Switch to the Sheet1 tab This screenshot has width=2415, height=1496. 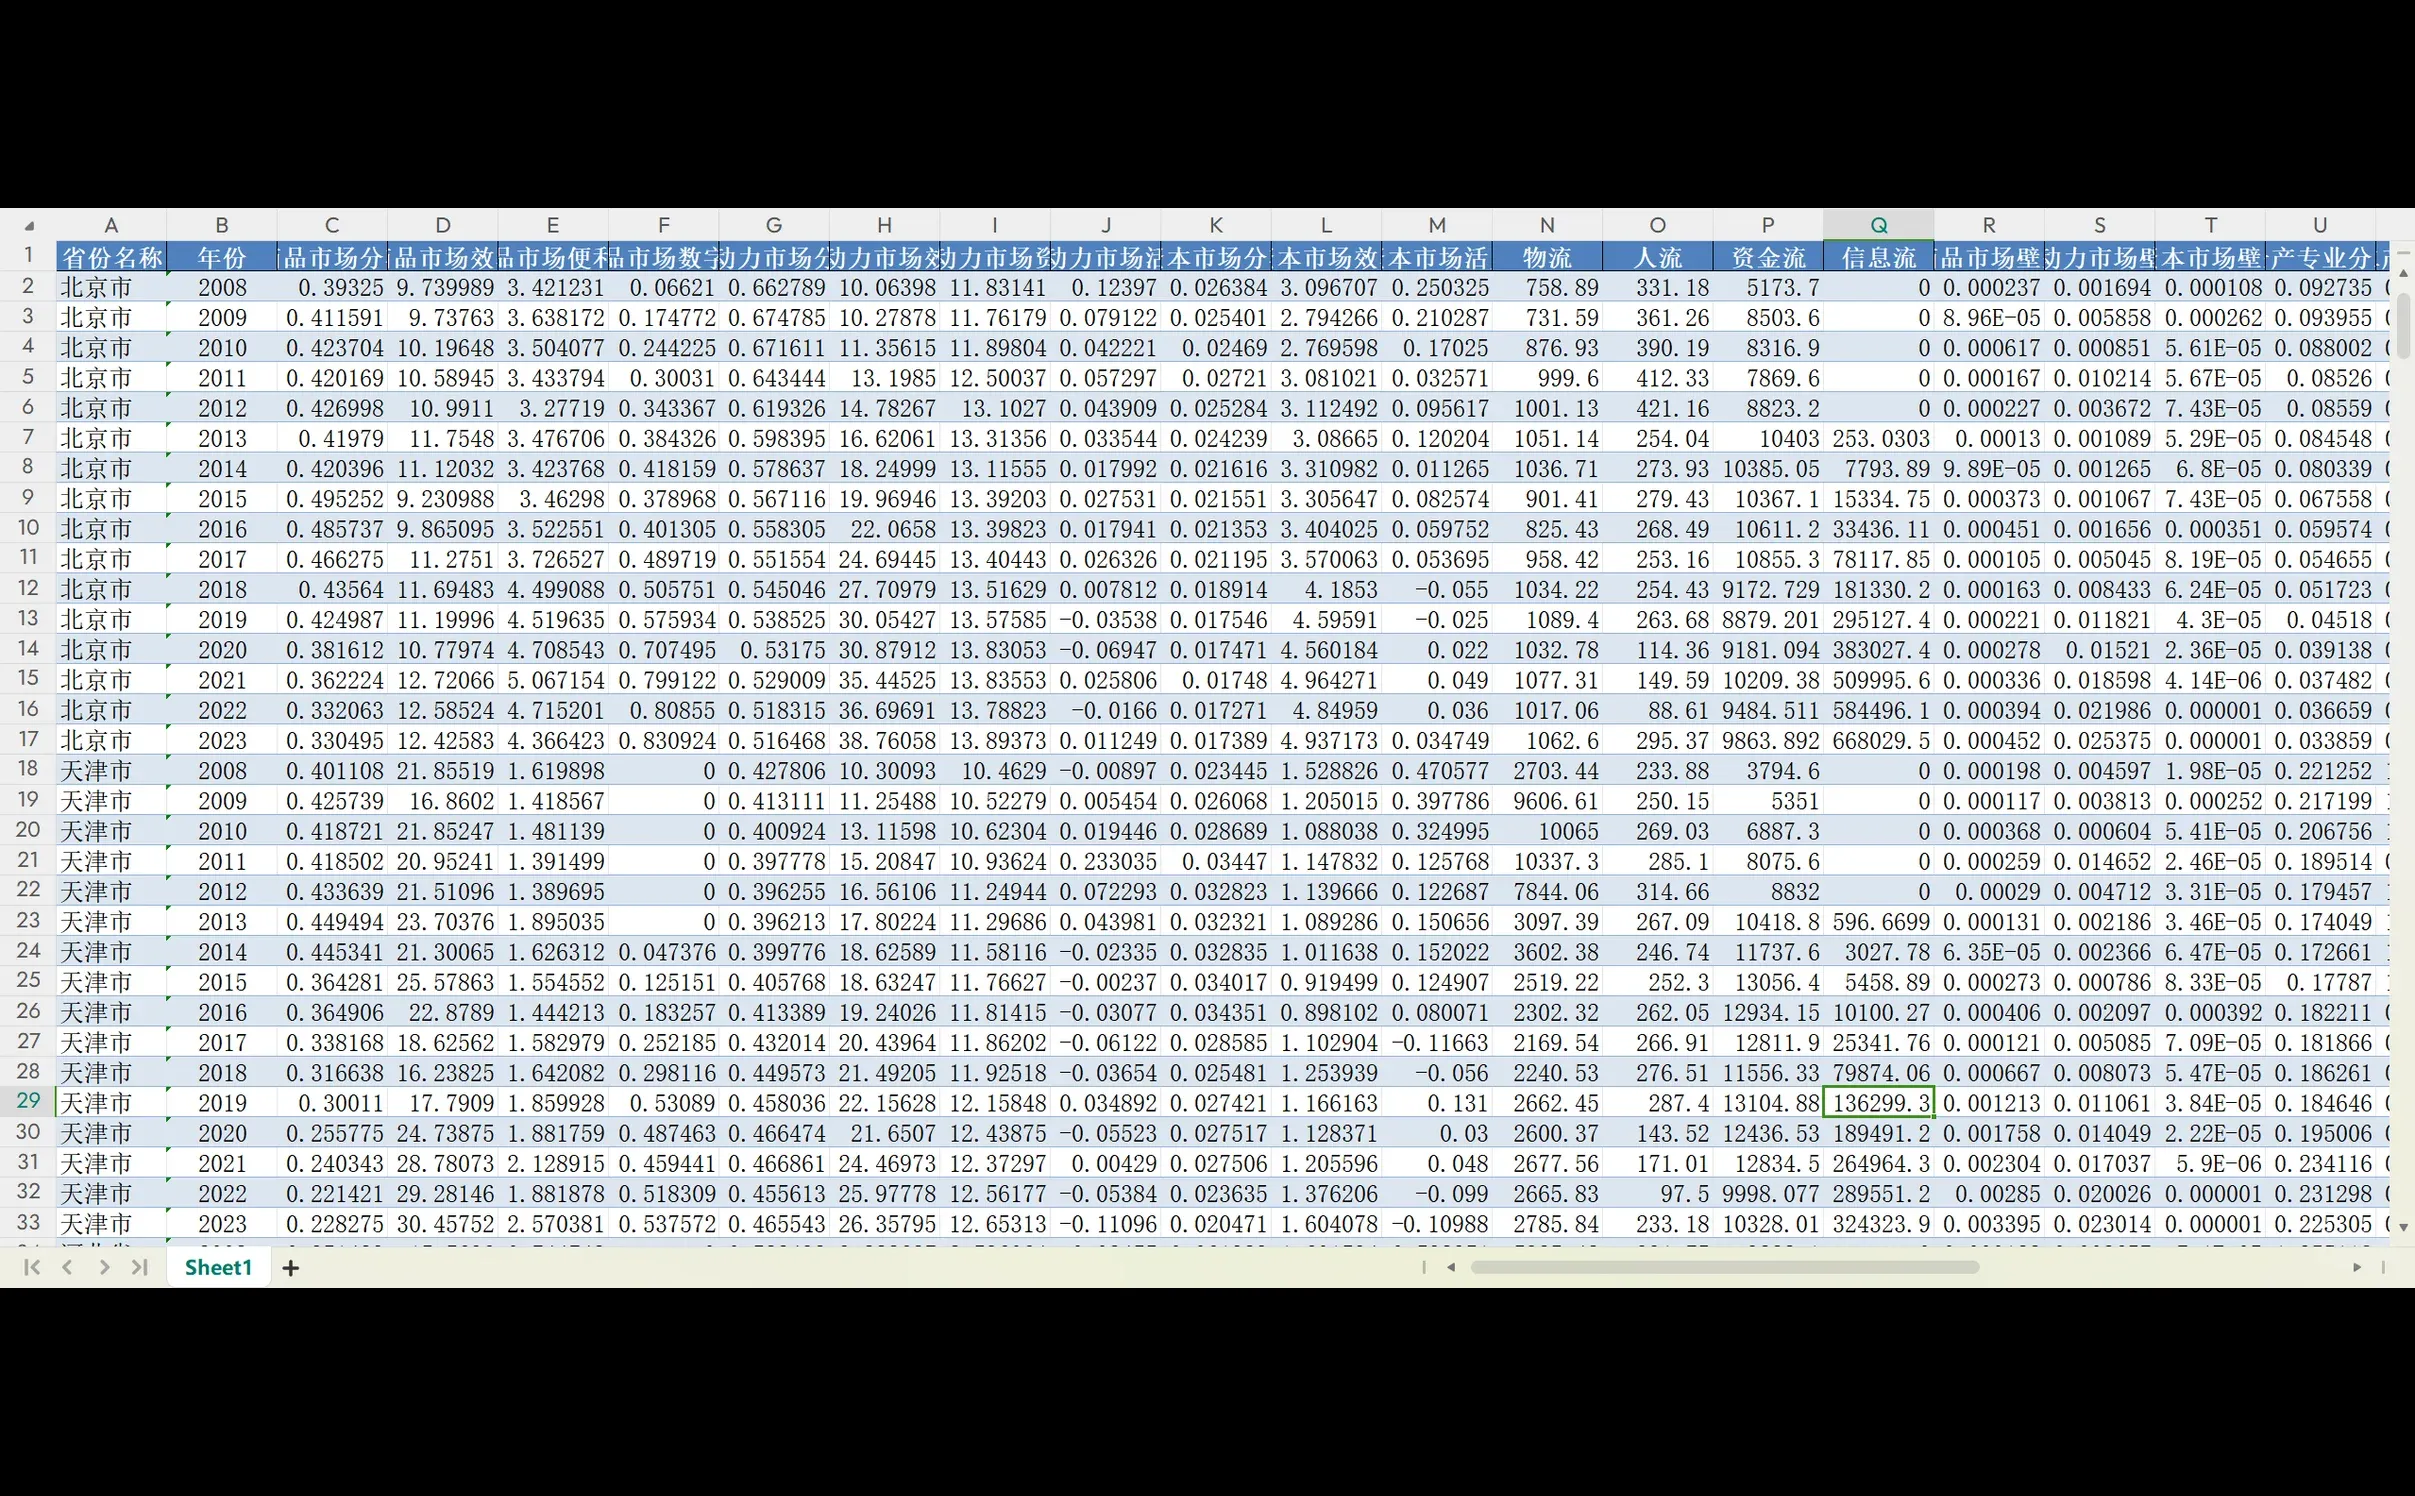tap(218, 1267)
